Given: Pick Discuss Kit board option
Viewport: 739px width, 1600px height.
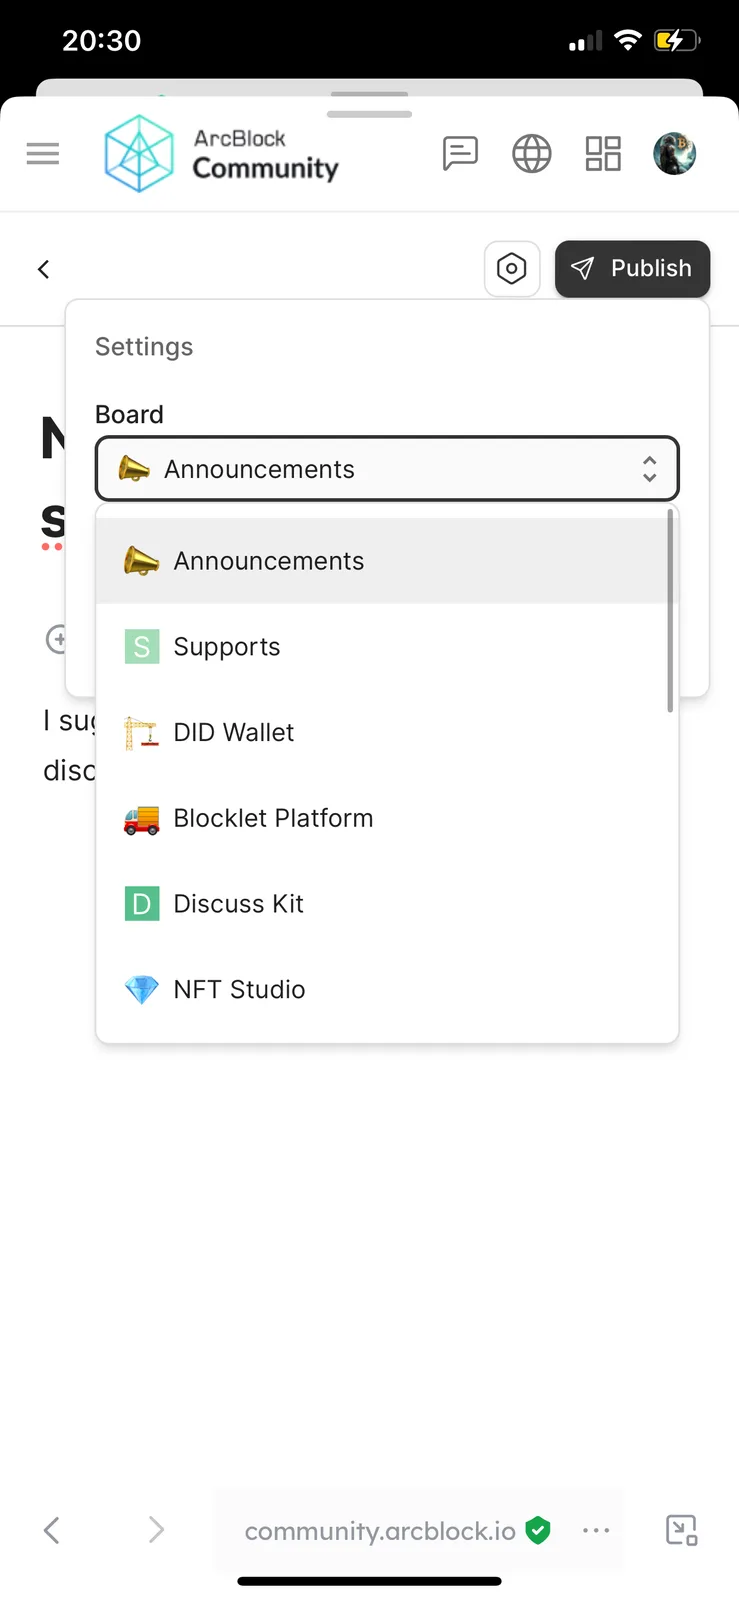Looking at the screenshot, I should point(386,904).
